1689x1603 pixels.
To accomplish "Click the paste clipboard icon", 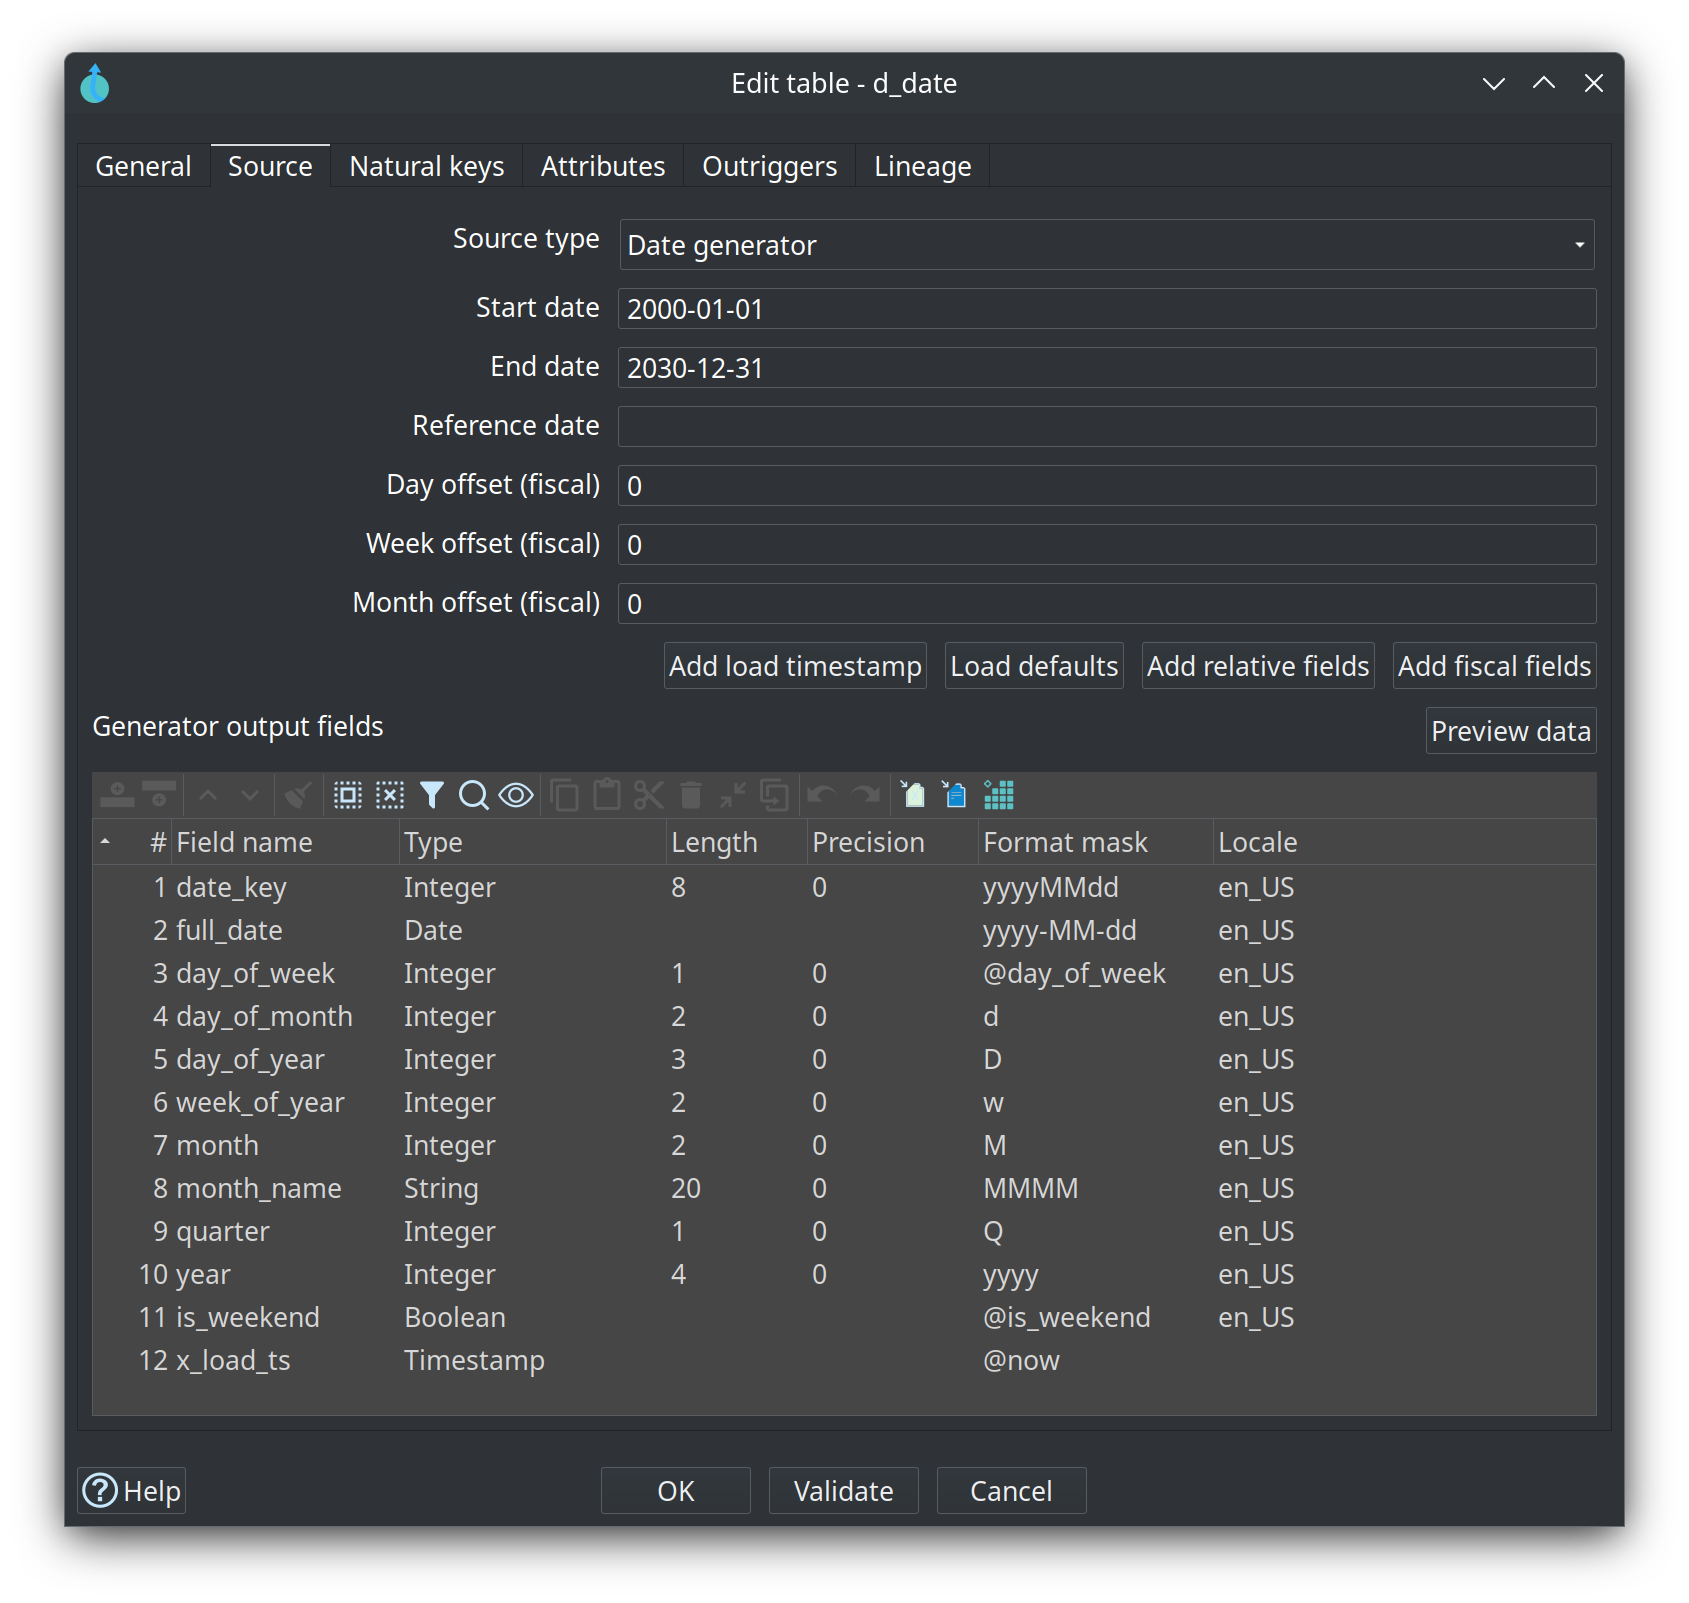I will point(606,795).
